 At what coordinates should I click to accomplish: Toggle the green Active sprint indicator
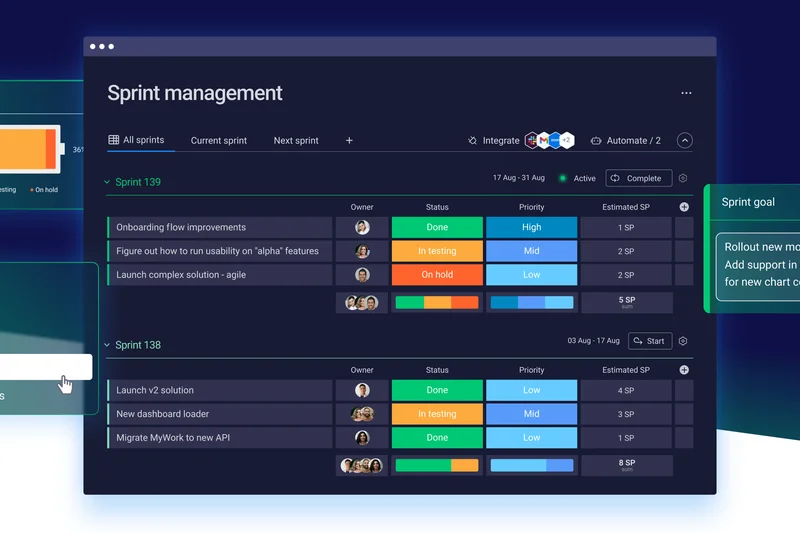(563, 179)
